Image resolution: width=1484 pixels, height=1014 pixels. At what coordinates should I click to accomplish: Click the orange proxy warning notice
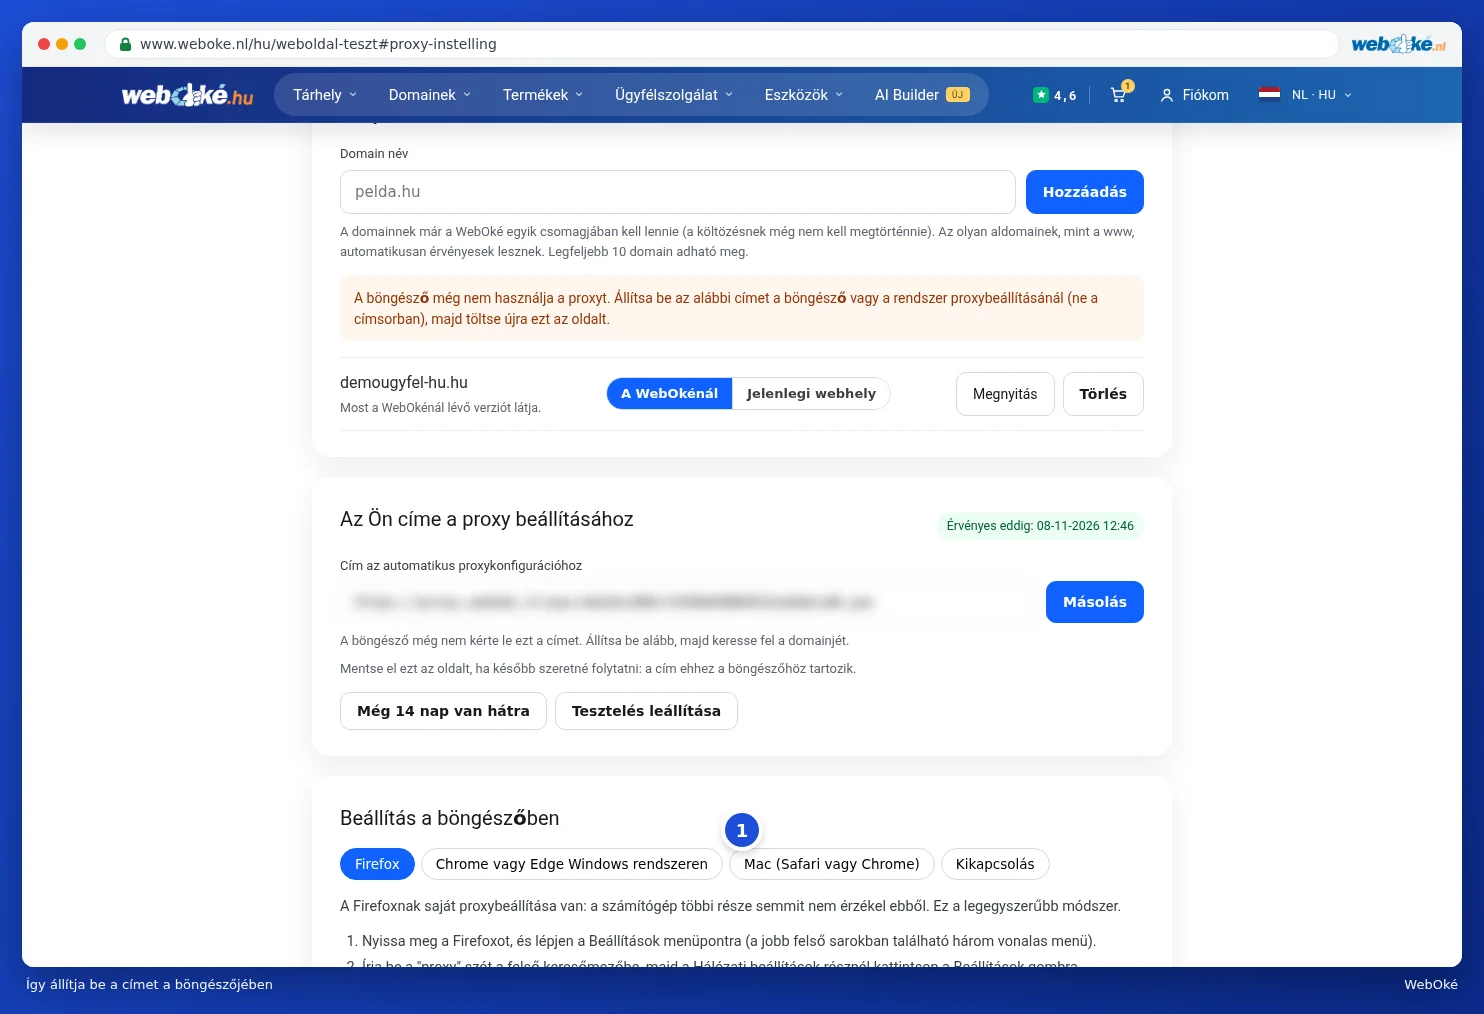(x=742, y=308)
